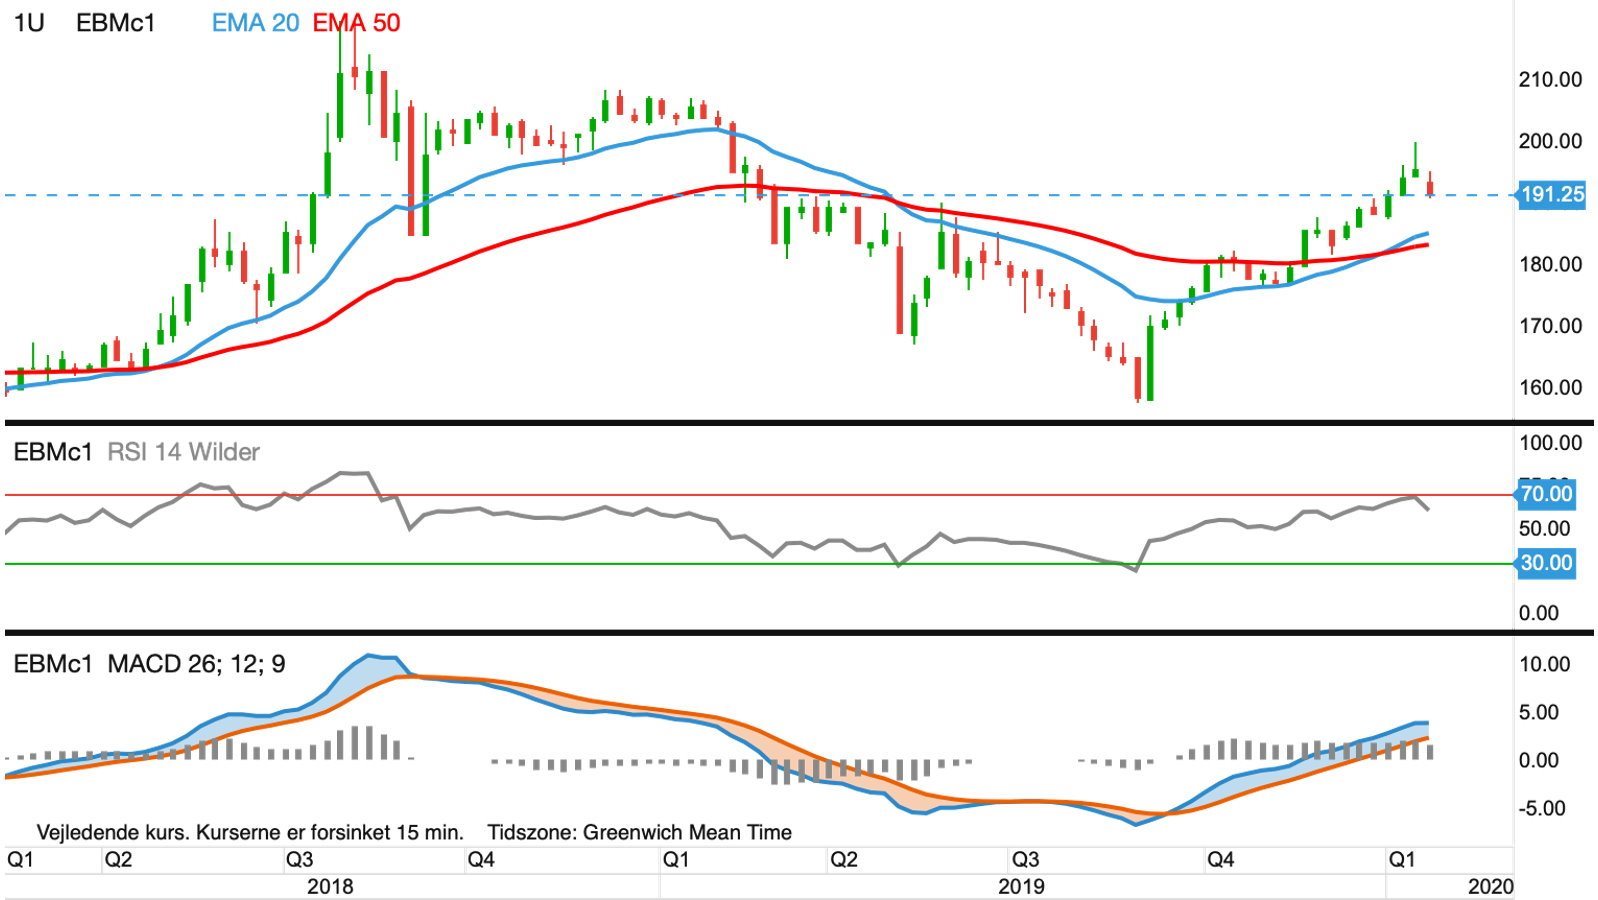Image resolution: width=1598 pixels, height=900 pixels.
Task: Click the MACD 5.00 axis label
Action: point(1539,712)
